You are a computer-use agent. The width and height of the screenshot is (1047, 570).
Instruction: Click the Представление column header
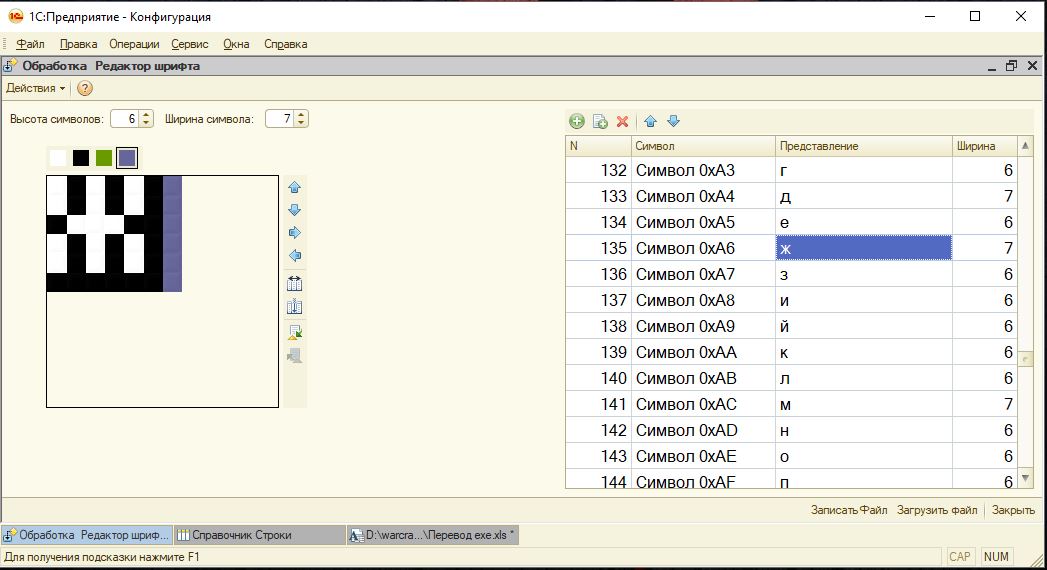(864, 146)
